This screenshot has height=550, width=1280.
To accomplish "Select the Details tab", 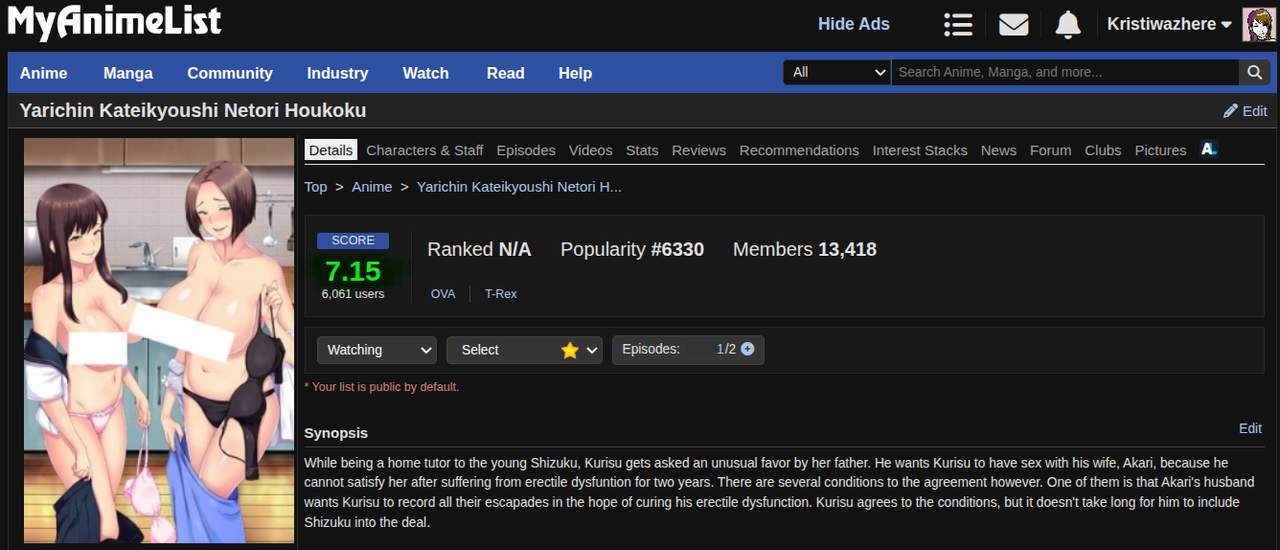I will (331, 150).
